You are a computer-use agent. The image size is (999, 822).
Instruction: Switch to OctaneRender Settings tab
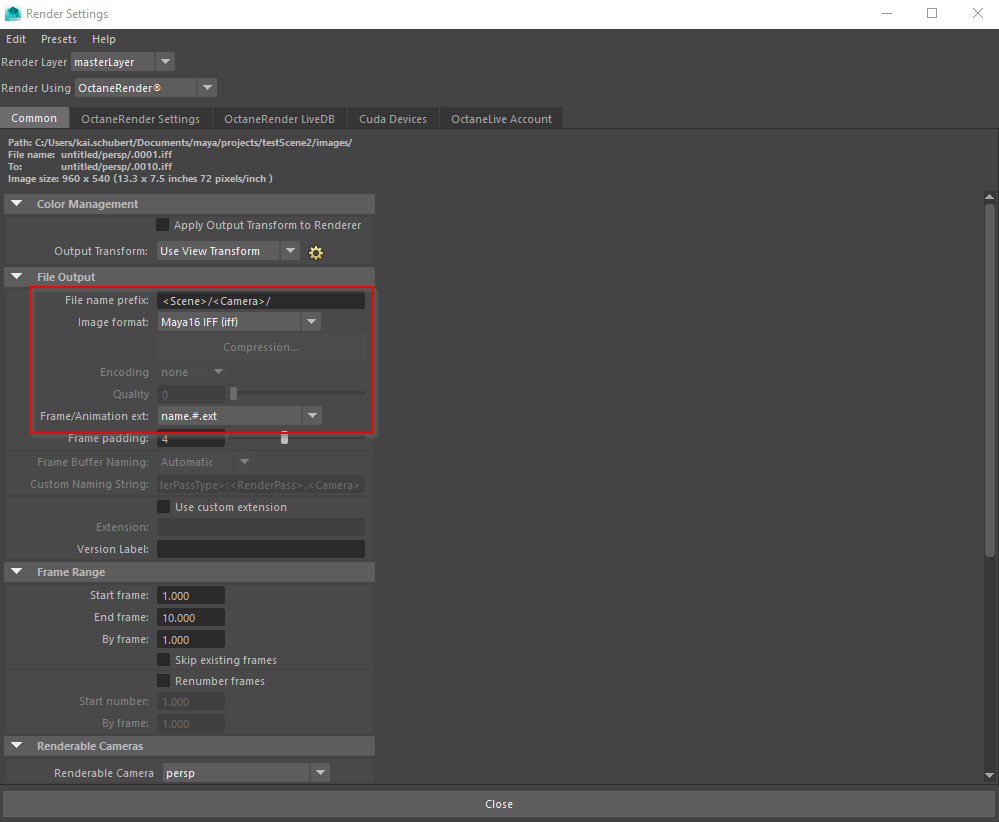point(140,119)
